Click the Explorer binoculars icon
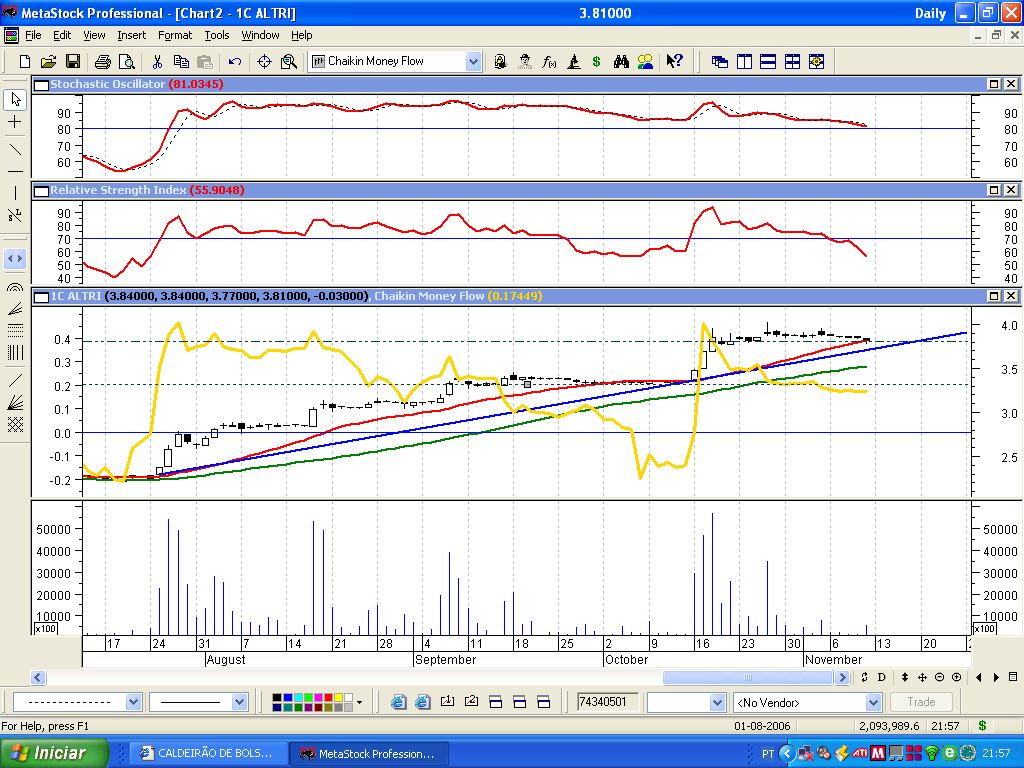Viewport: 1024px width, 768px height. (x=621, y=61)
